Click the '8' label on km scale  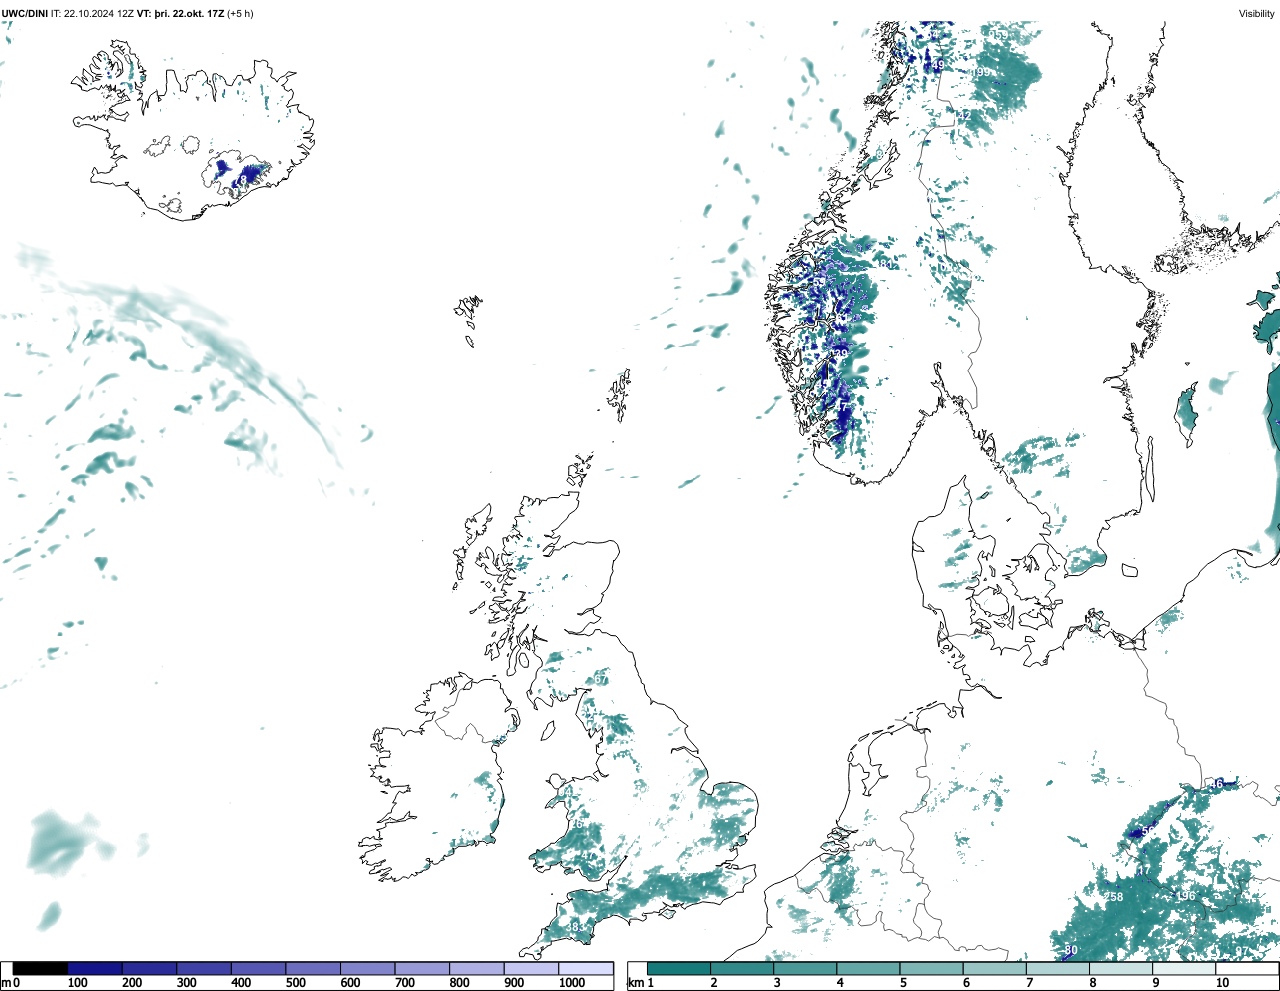click(1093, 983)
